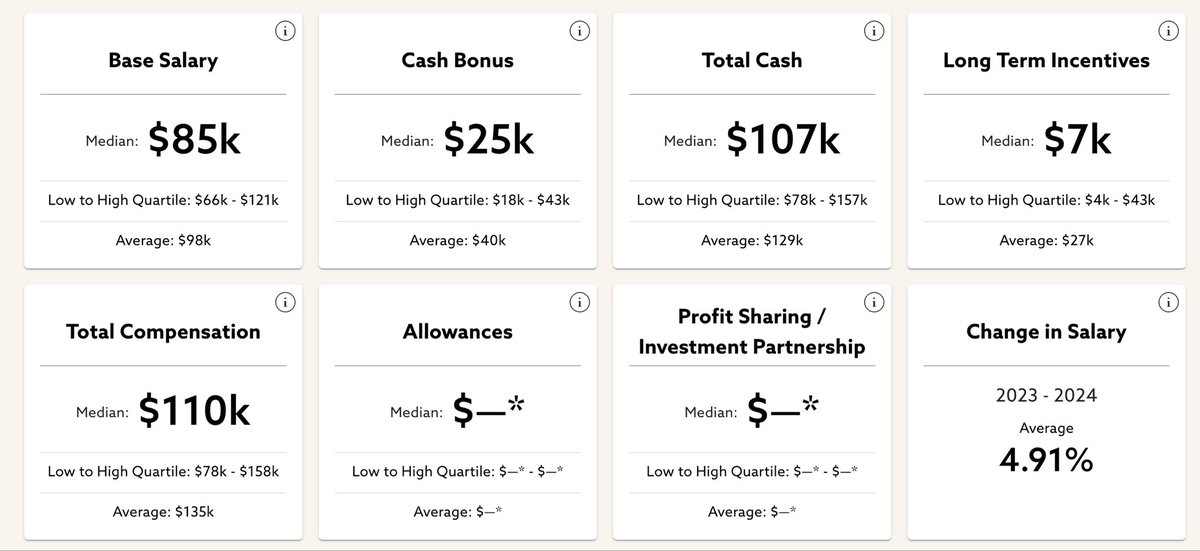
Task: Select the Cash Bonus $25k median figure
Action: [489, 141]
